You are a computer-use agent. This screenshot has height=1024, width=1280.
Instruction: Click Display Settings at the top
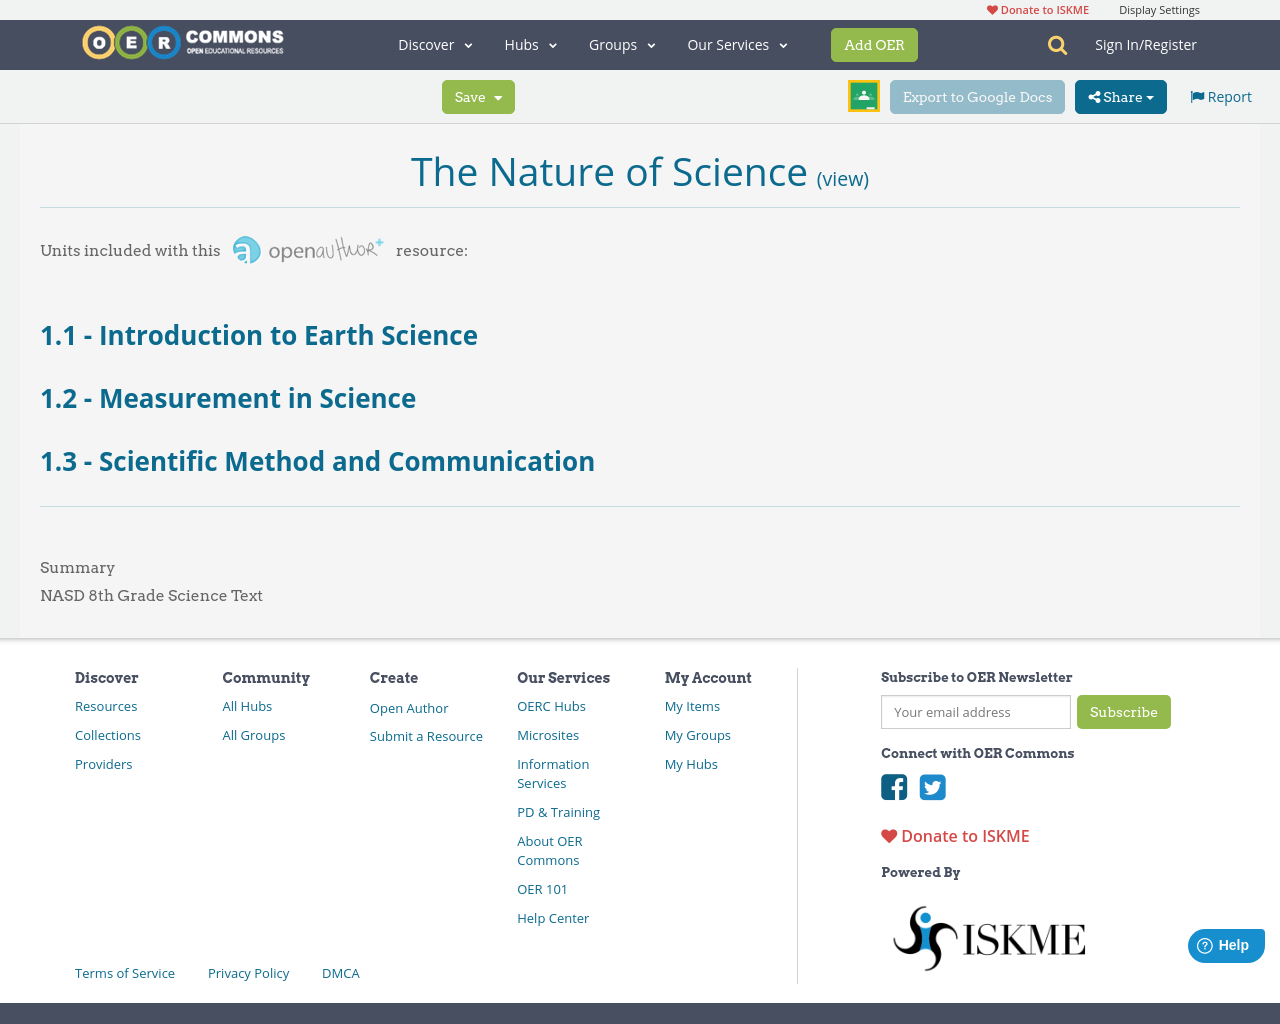[1159, 8]
